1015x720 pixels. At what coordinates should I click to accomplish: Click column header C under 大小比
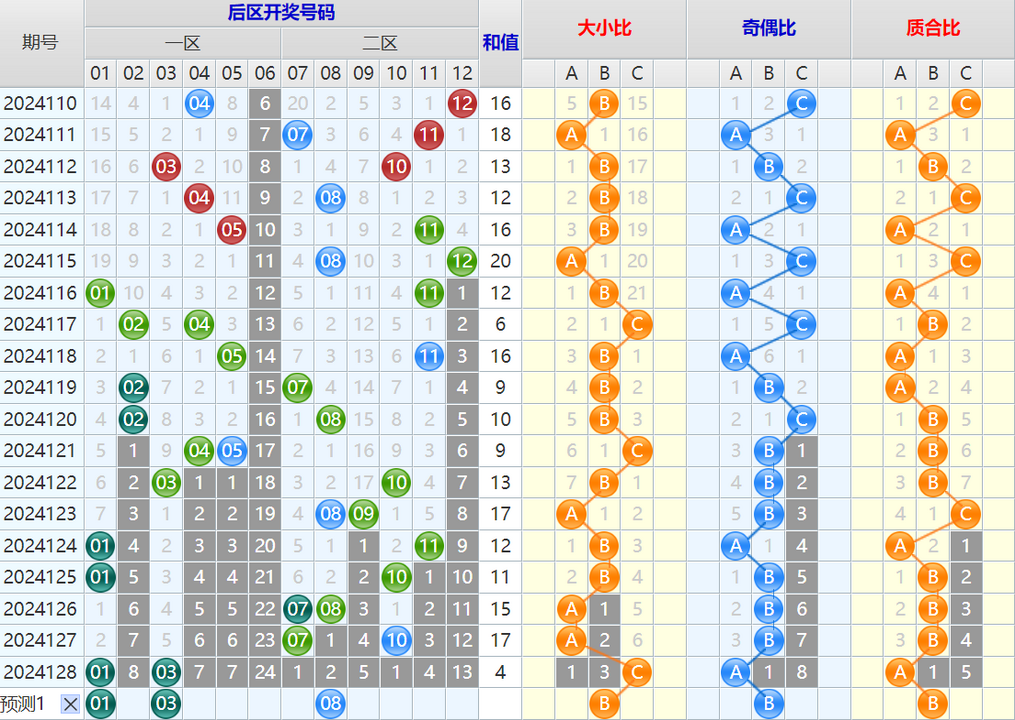[637, 73]
